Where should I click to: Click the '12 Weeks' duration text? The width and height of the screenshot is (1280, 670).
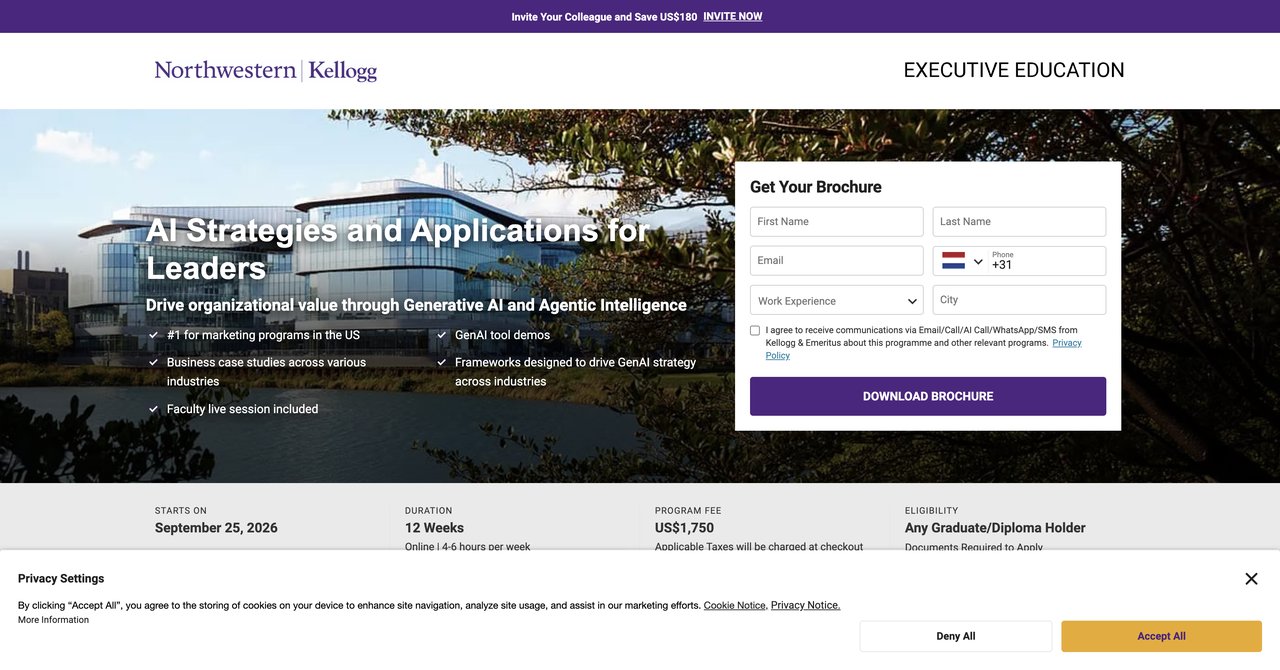coord(434,528)
